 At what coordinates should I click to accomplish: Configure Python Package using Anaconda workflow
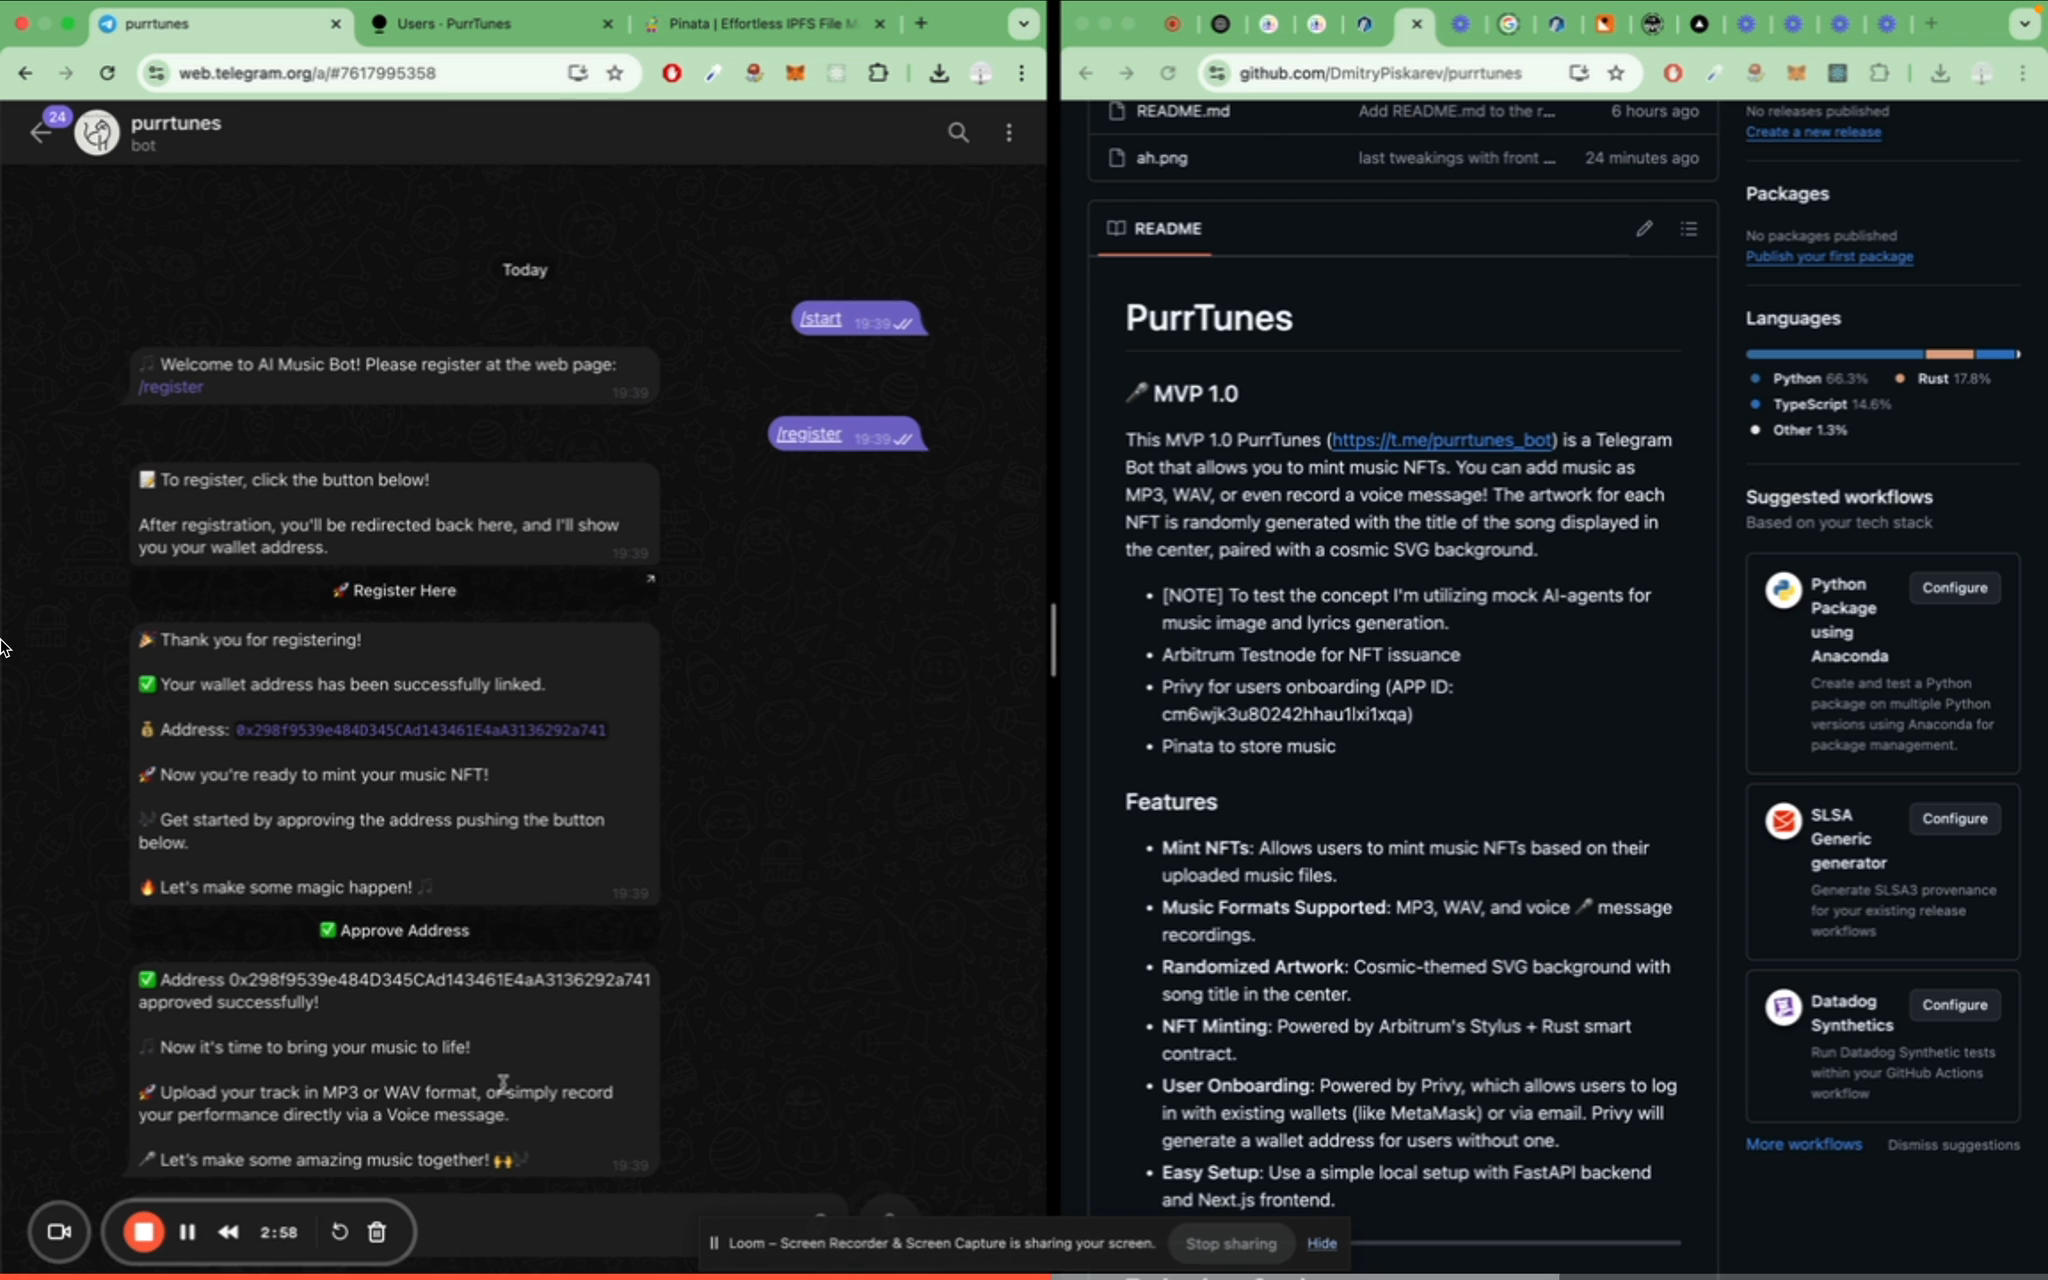1954,588
